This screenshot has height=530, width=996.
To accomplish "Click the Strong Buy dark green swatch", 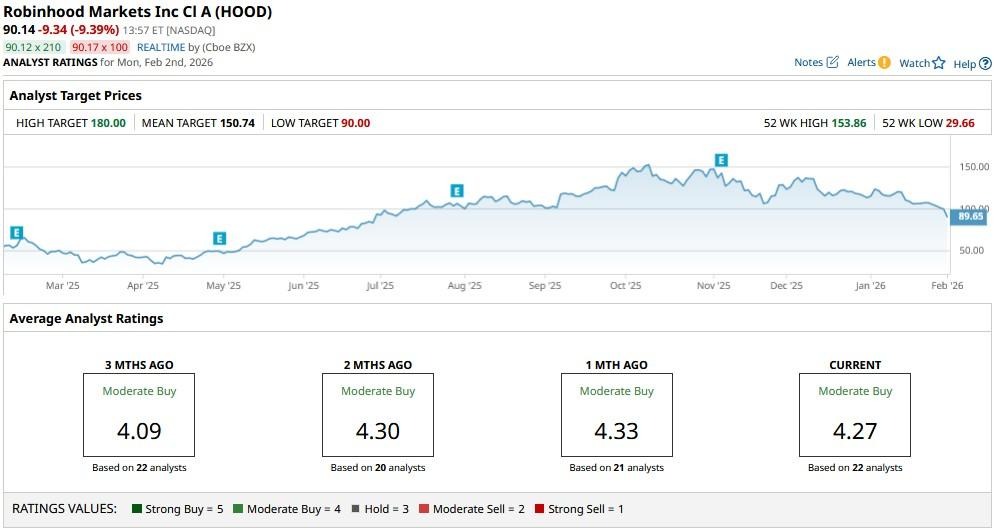I will (x=137, y=509).
